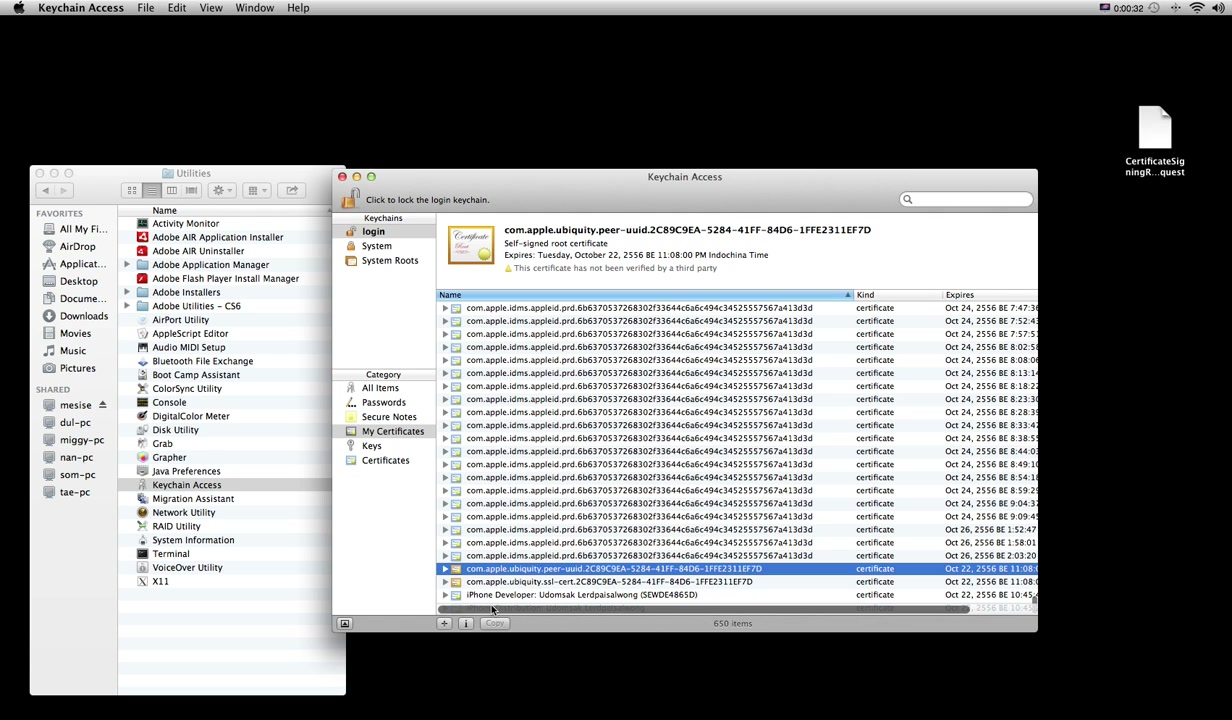The height and width of the screenshot is (720, 1232).
Task: Switch Finder to icon view
Action: click(x=132, y=190)
